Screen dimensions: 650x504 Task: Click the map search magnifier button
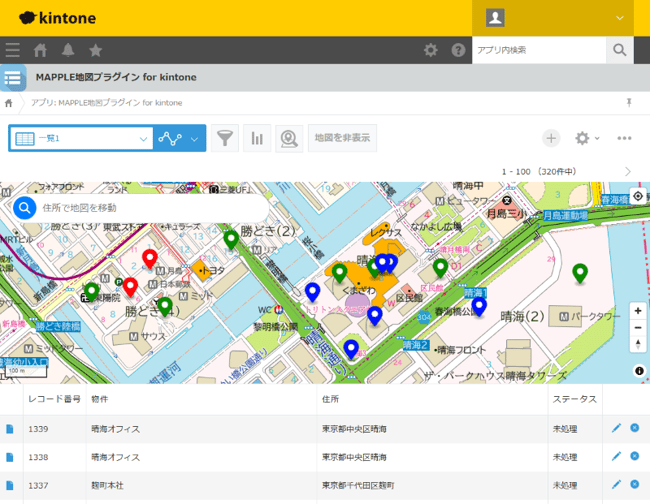[x=25, y=207]
